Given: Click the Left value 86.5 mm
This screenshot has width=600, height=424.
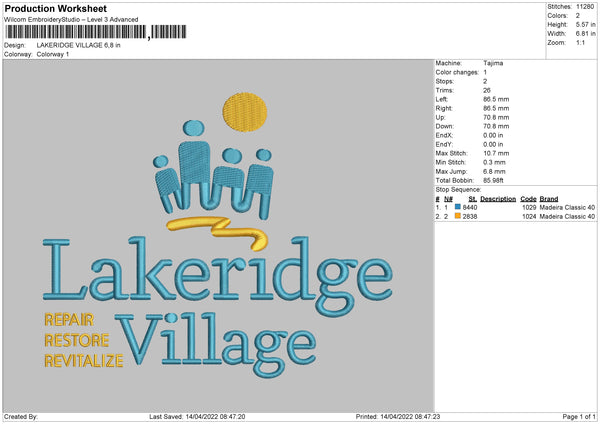Looking at the screenshot, I should [496, 99].
